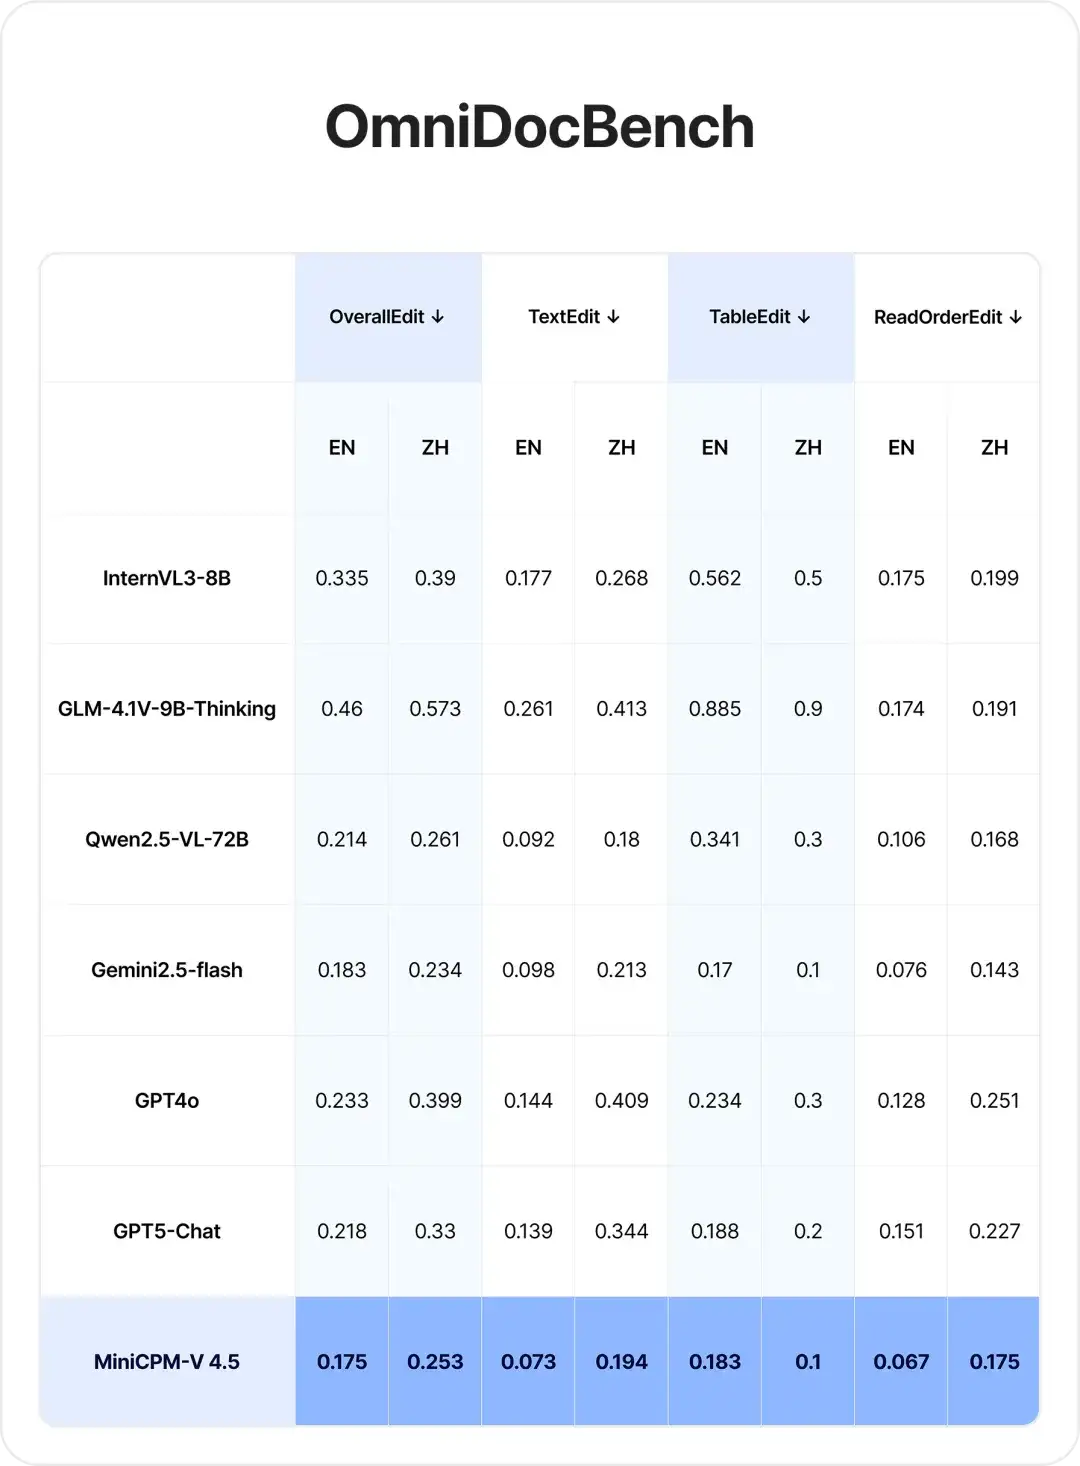Click the arrow icon after ReadOrderEdit
This screenshot has height=1466, width=1080.
pos(1016,317)
